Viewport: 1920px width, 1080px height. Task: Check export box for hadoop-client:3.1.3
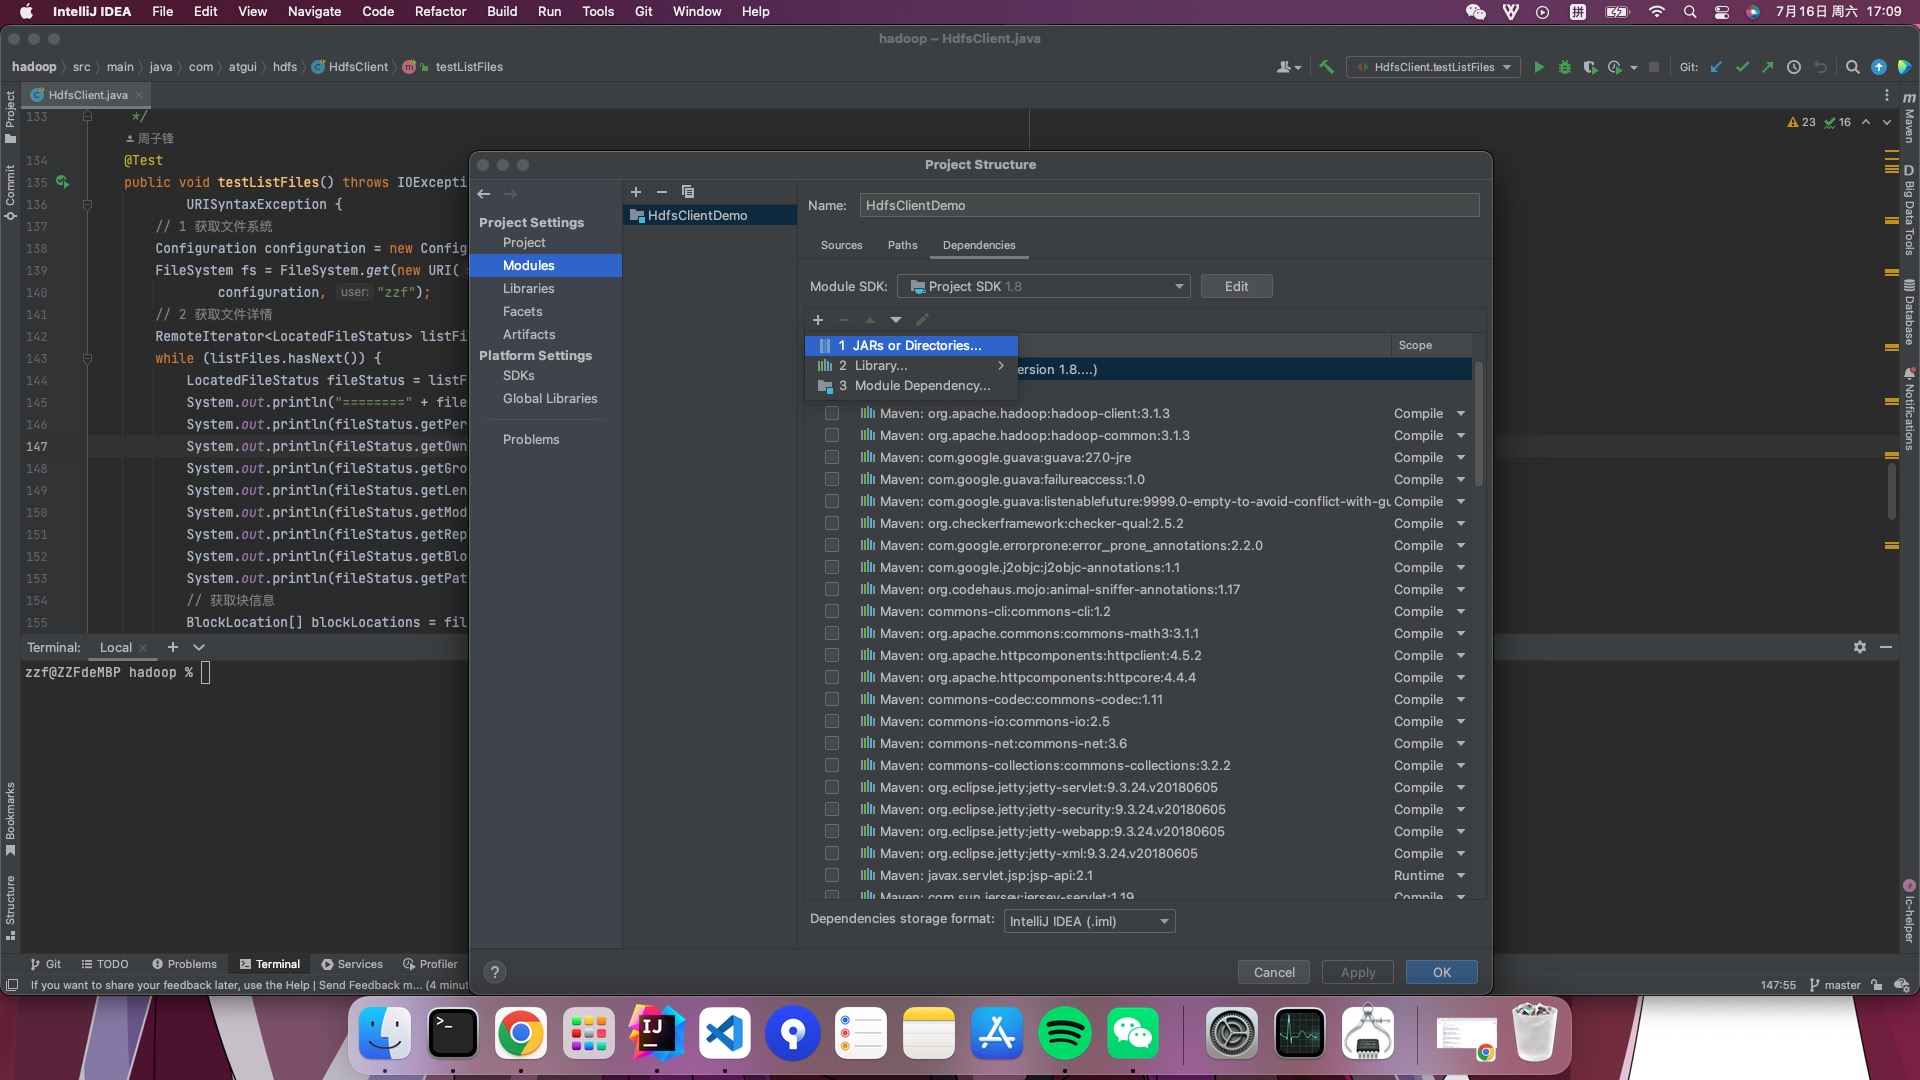832,413
